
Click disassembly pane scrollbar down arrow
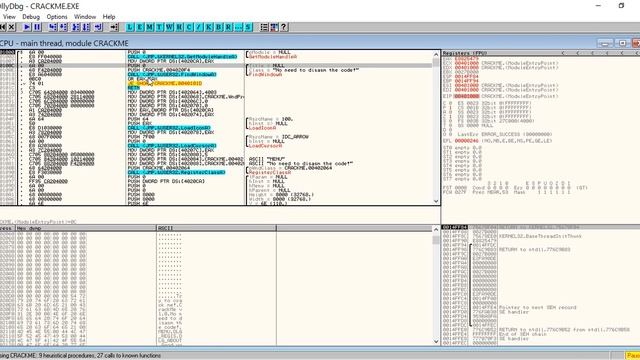436,201
